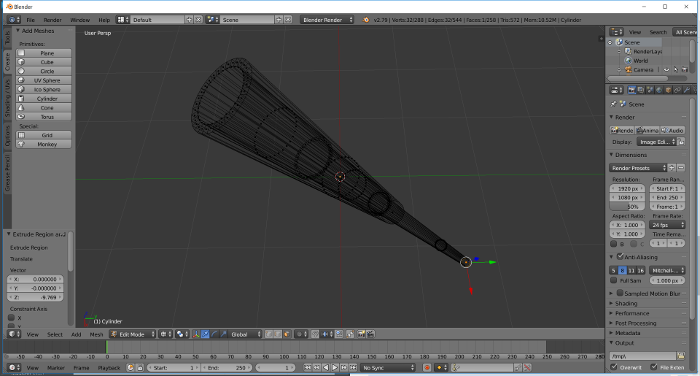700x376 pixels.
Task: Open the Global transform orientation dropdown
Action: point(245,334)
